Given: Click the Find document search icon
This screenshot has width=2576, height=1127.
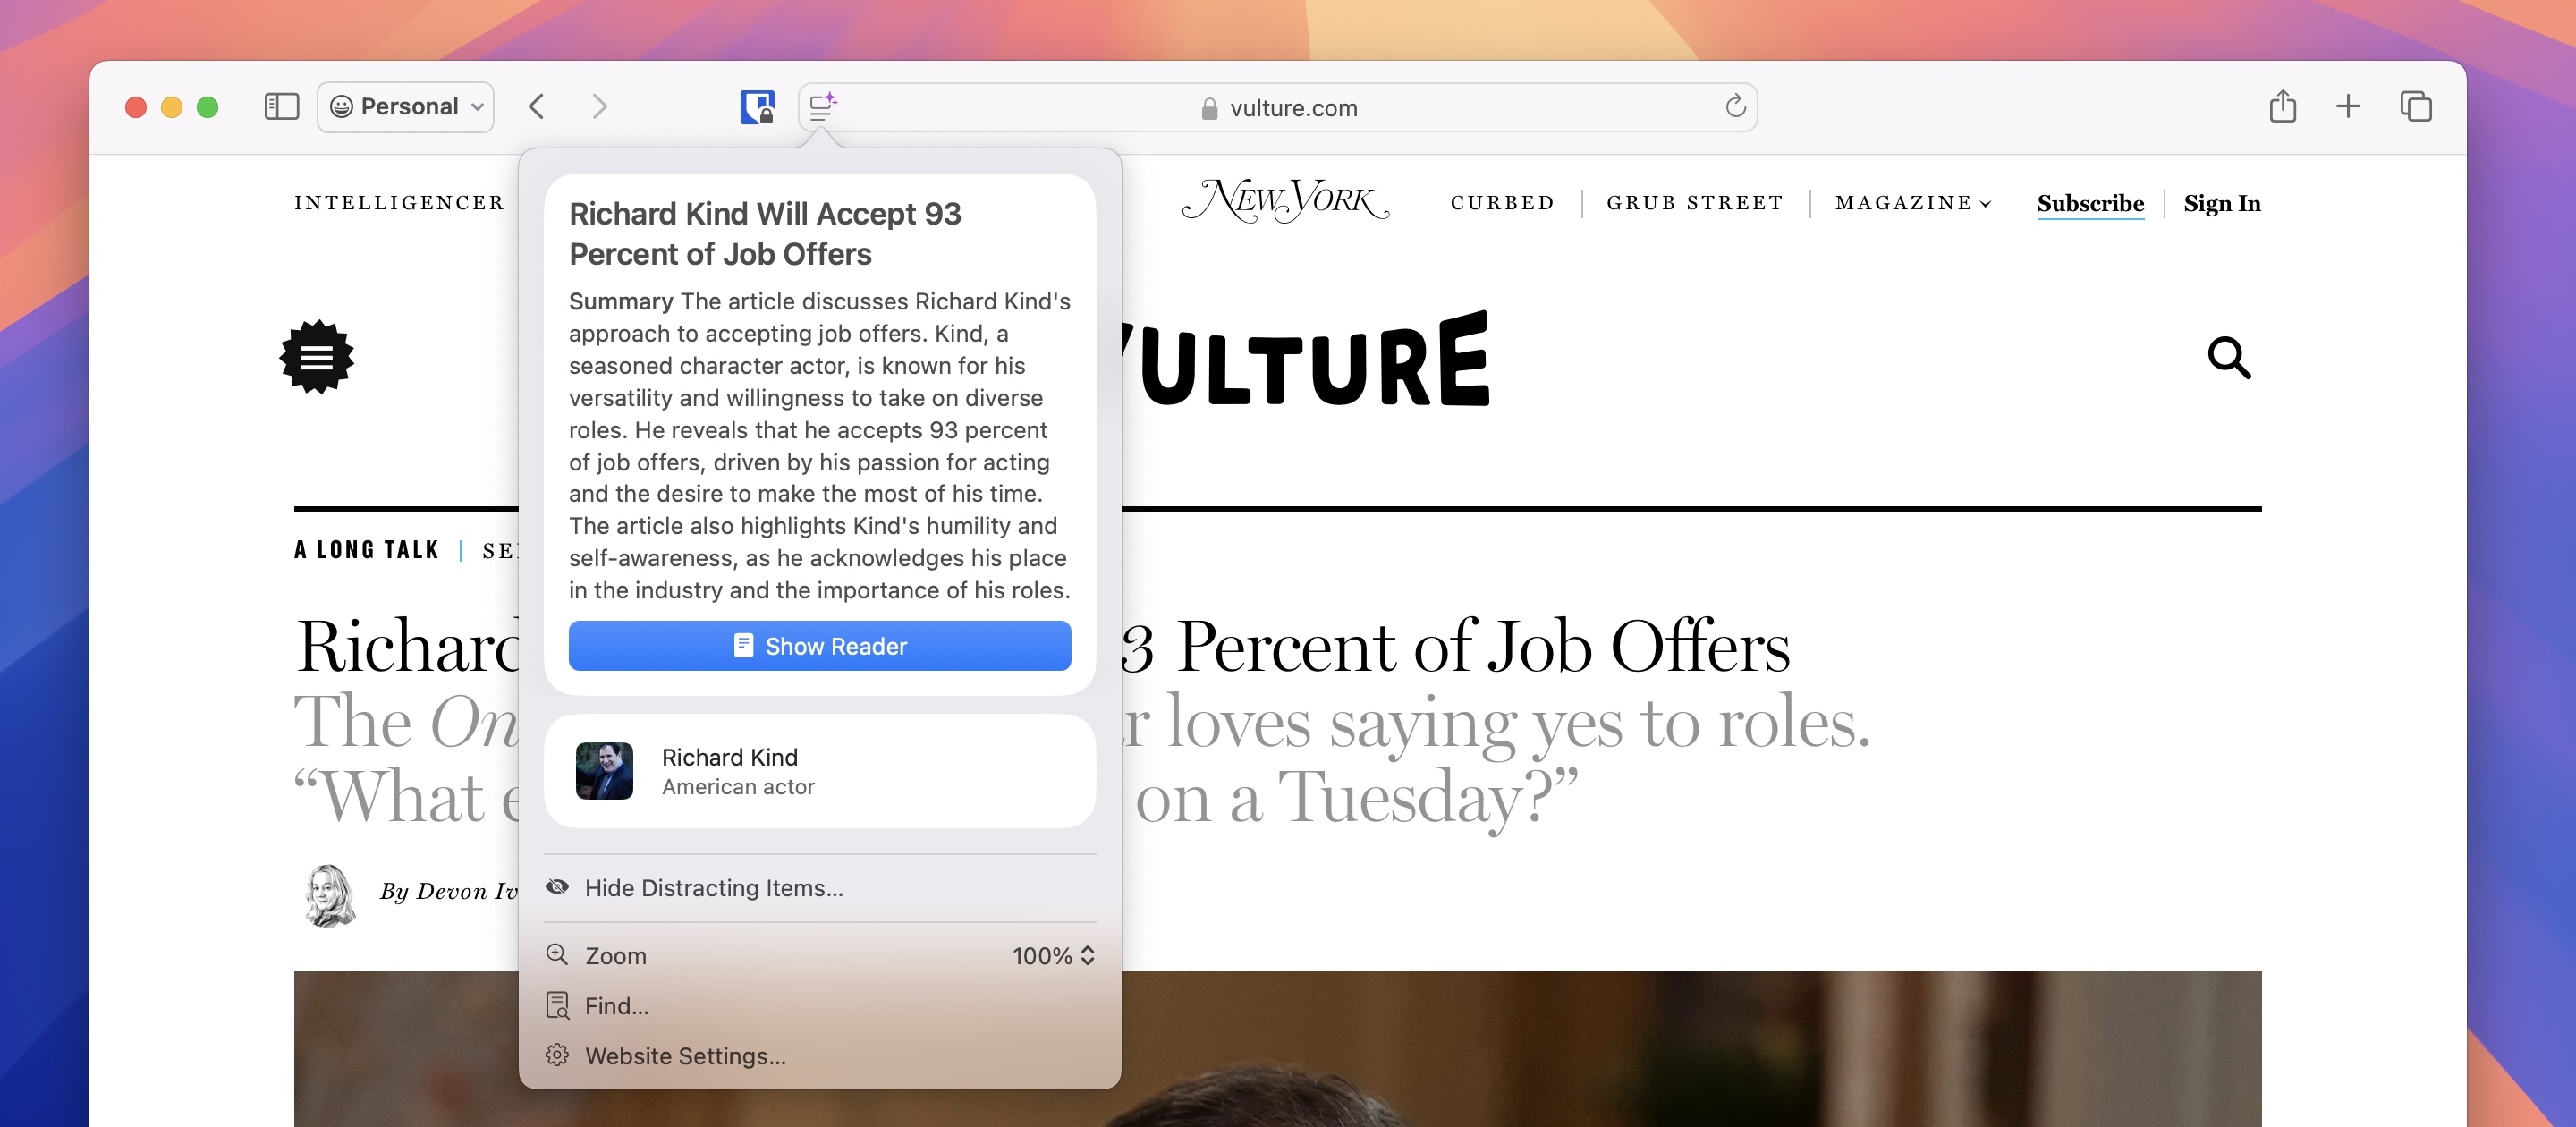Looking at the screenshot, I should tap(558, 1005).
